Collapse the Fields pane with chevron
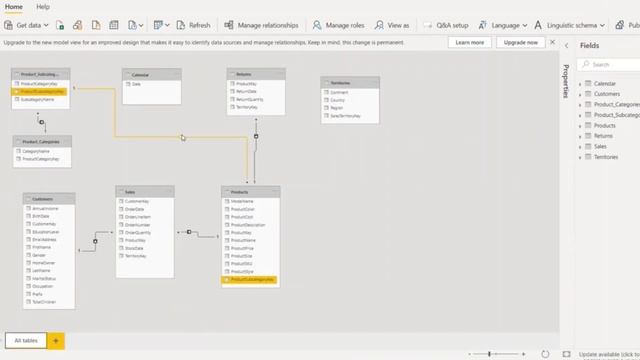Viewport: 640px width, 360px height. click(x=567, y=46)
